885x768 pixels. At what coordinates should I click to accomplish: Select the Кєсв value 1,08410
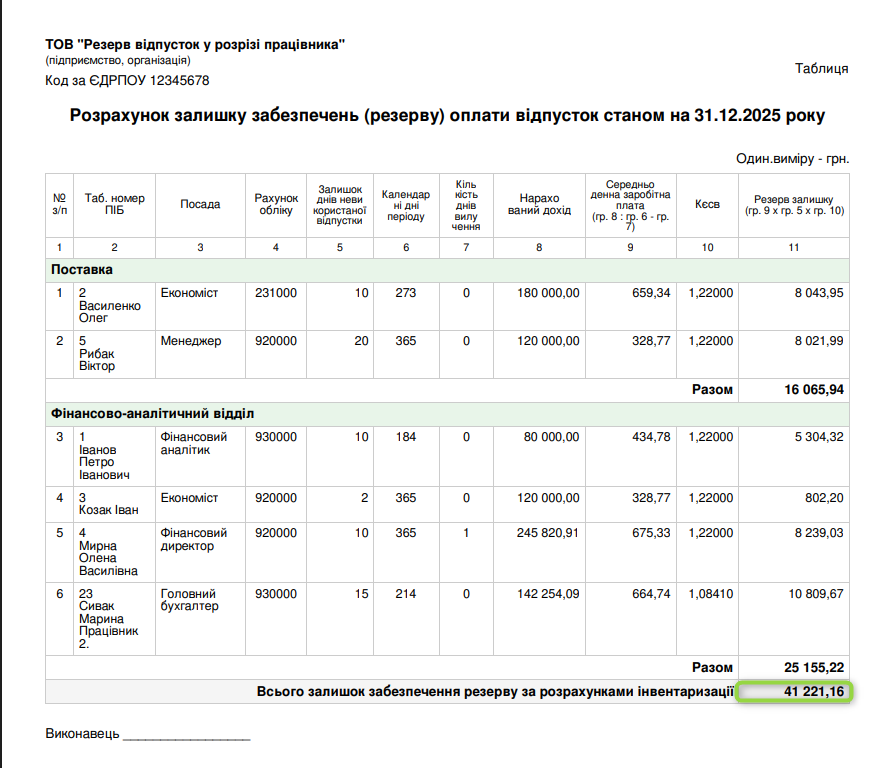(710, 594)
